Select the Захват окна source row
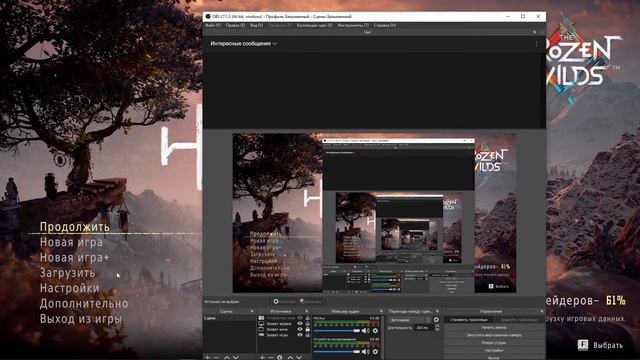This screenshot has width=640, height=360. tap(284, 329)
